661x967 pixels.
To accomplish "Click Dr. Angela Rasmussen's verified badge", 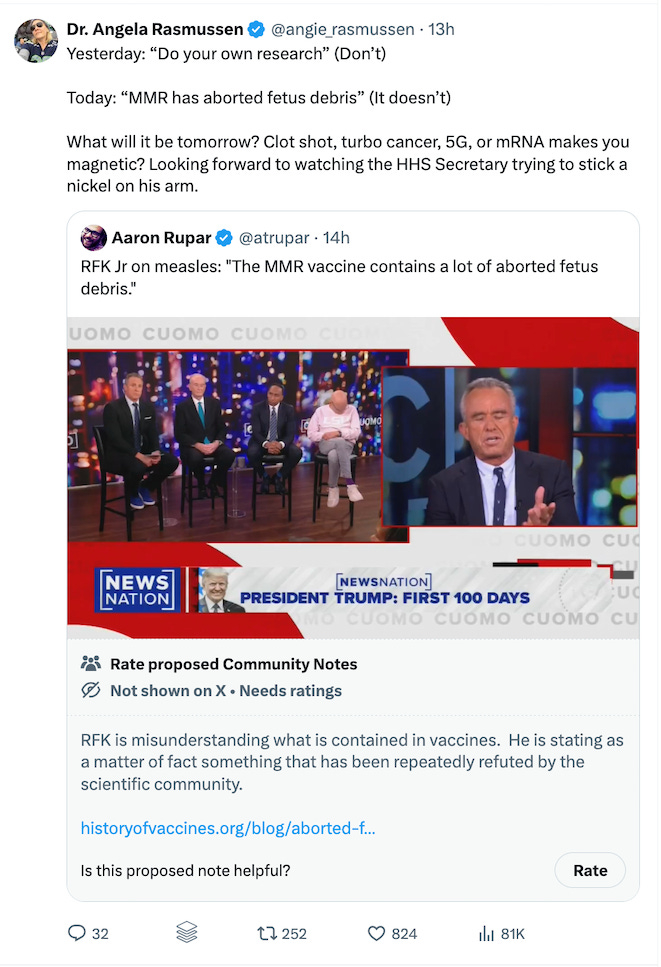I will pos(256,29).
